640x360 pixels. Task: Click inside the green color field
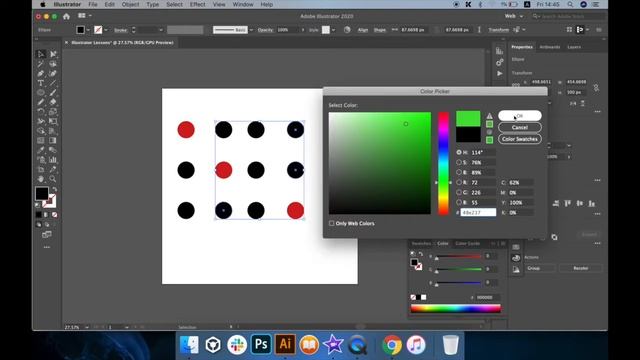(x=380, y=163)
